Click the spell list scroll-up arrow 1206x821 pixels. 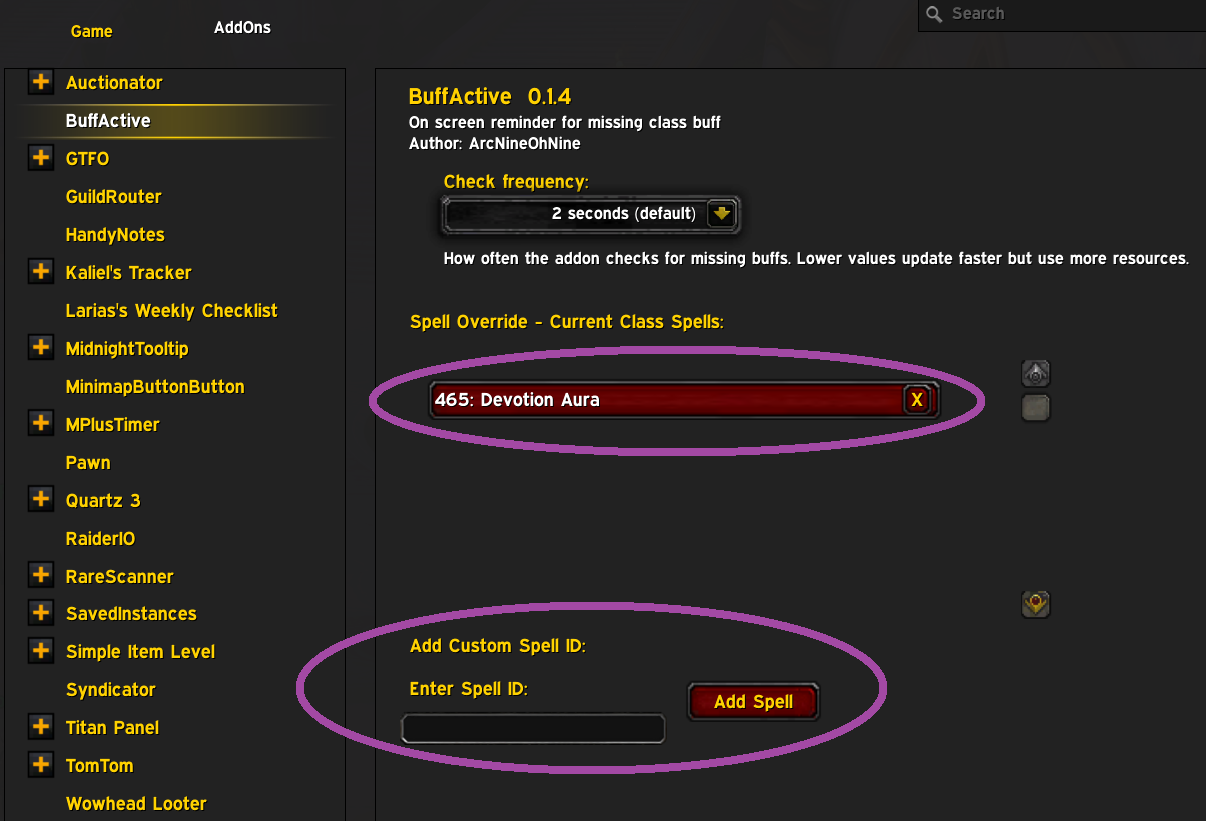click(1036, 374)
